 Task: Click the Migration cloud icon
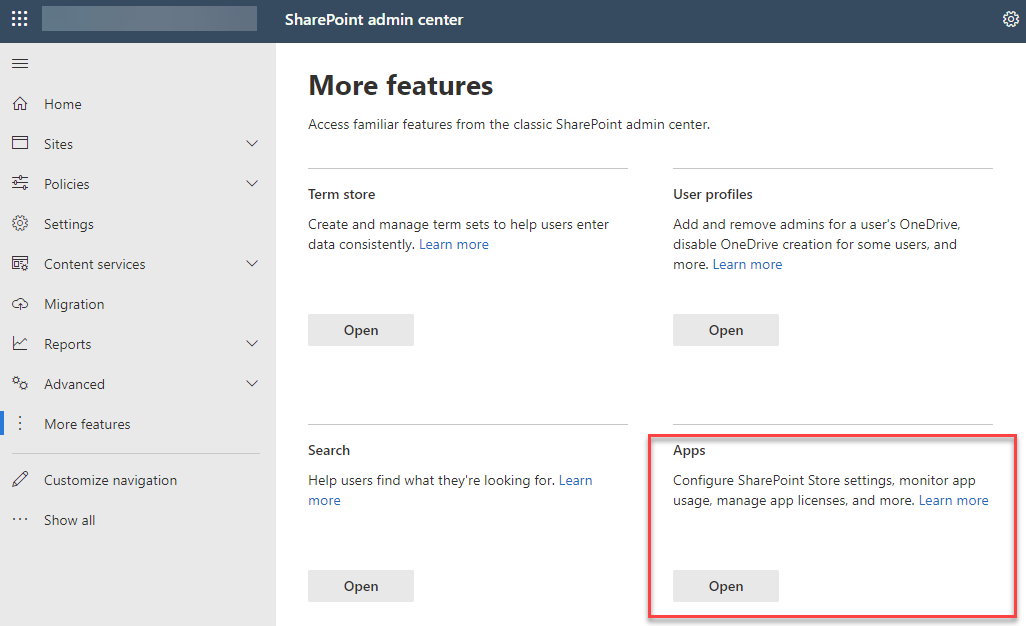click(20, 304)
